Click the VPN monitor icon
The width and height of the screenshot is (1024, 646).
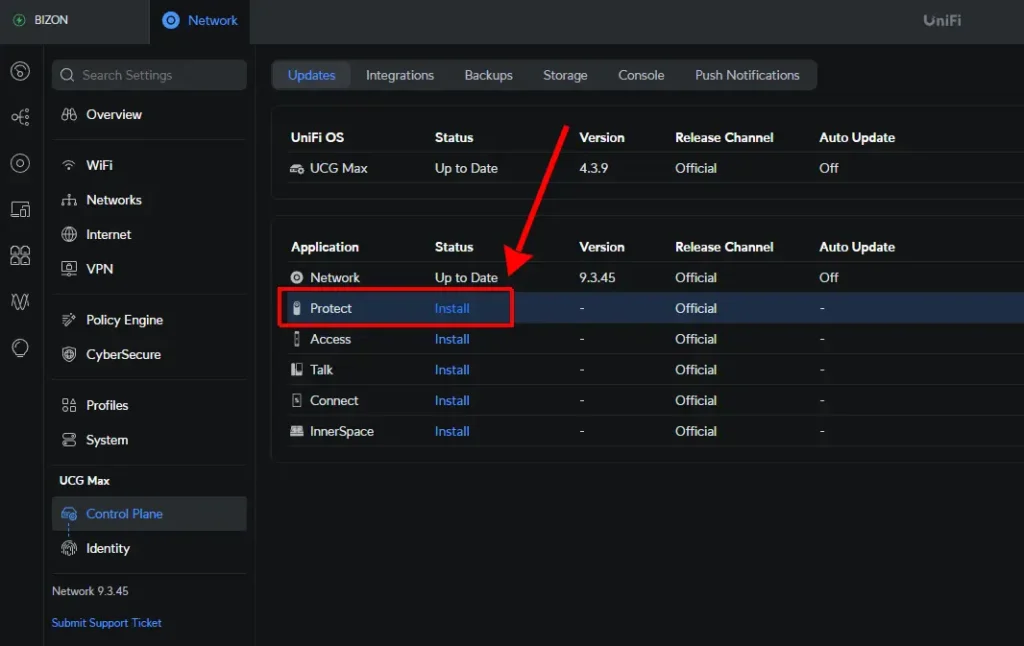tap(69, 269)
